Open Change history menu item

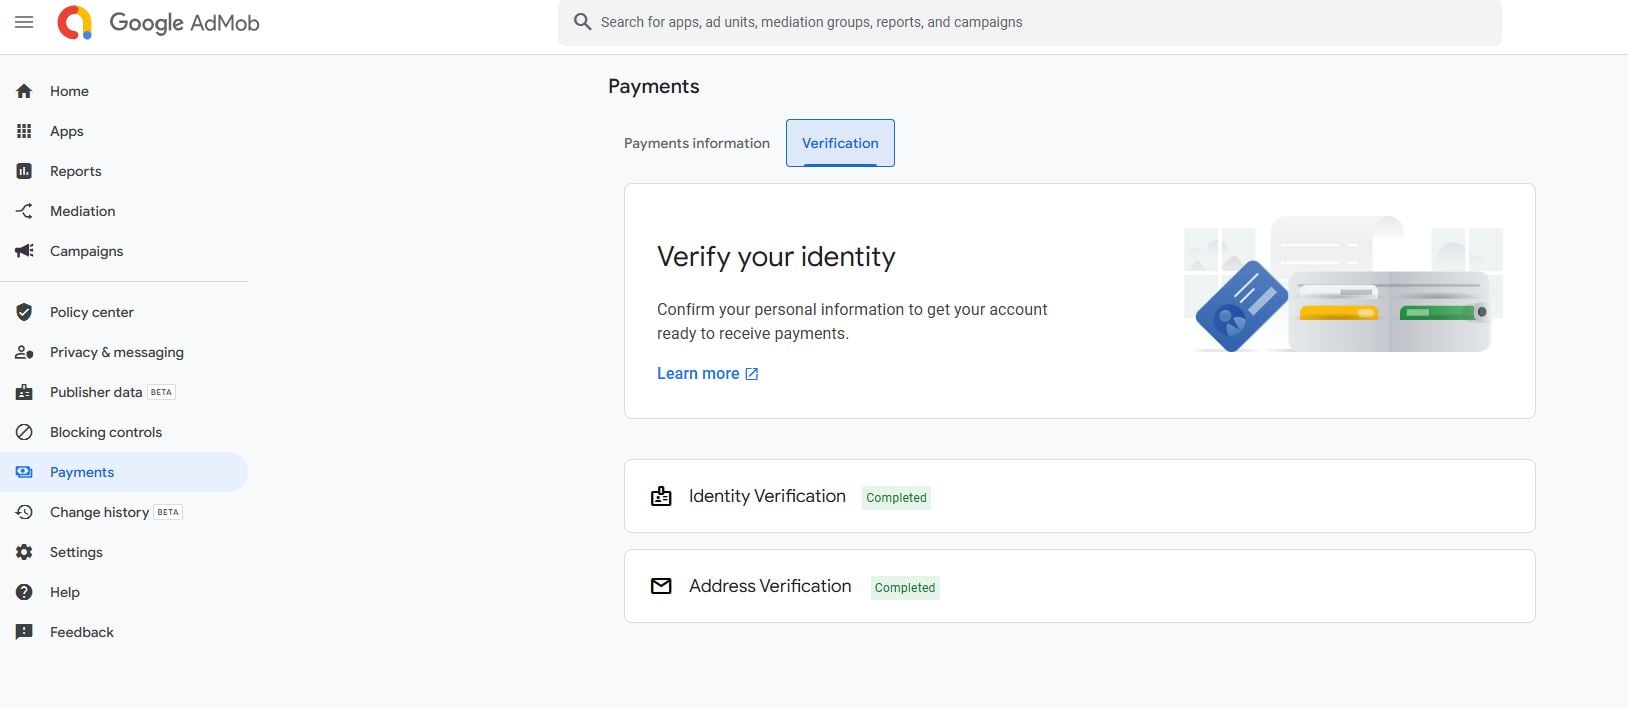pos(124,512)
